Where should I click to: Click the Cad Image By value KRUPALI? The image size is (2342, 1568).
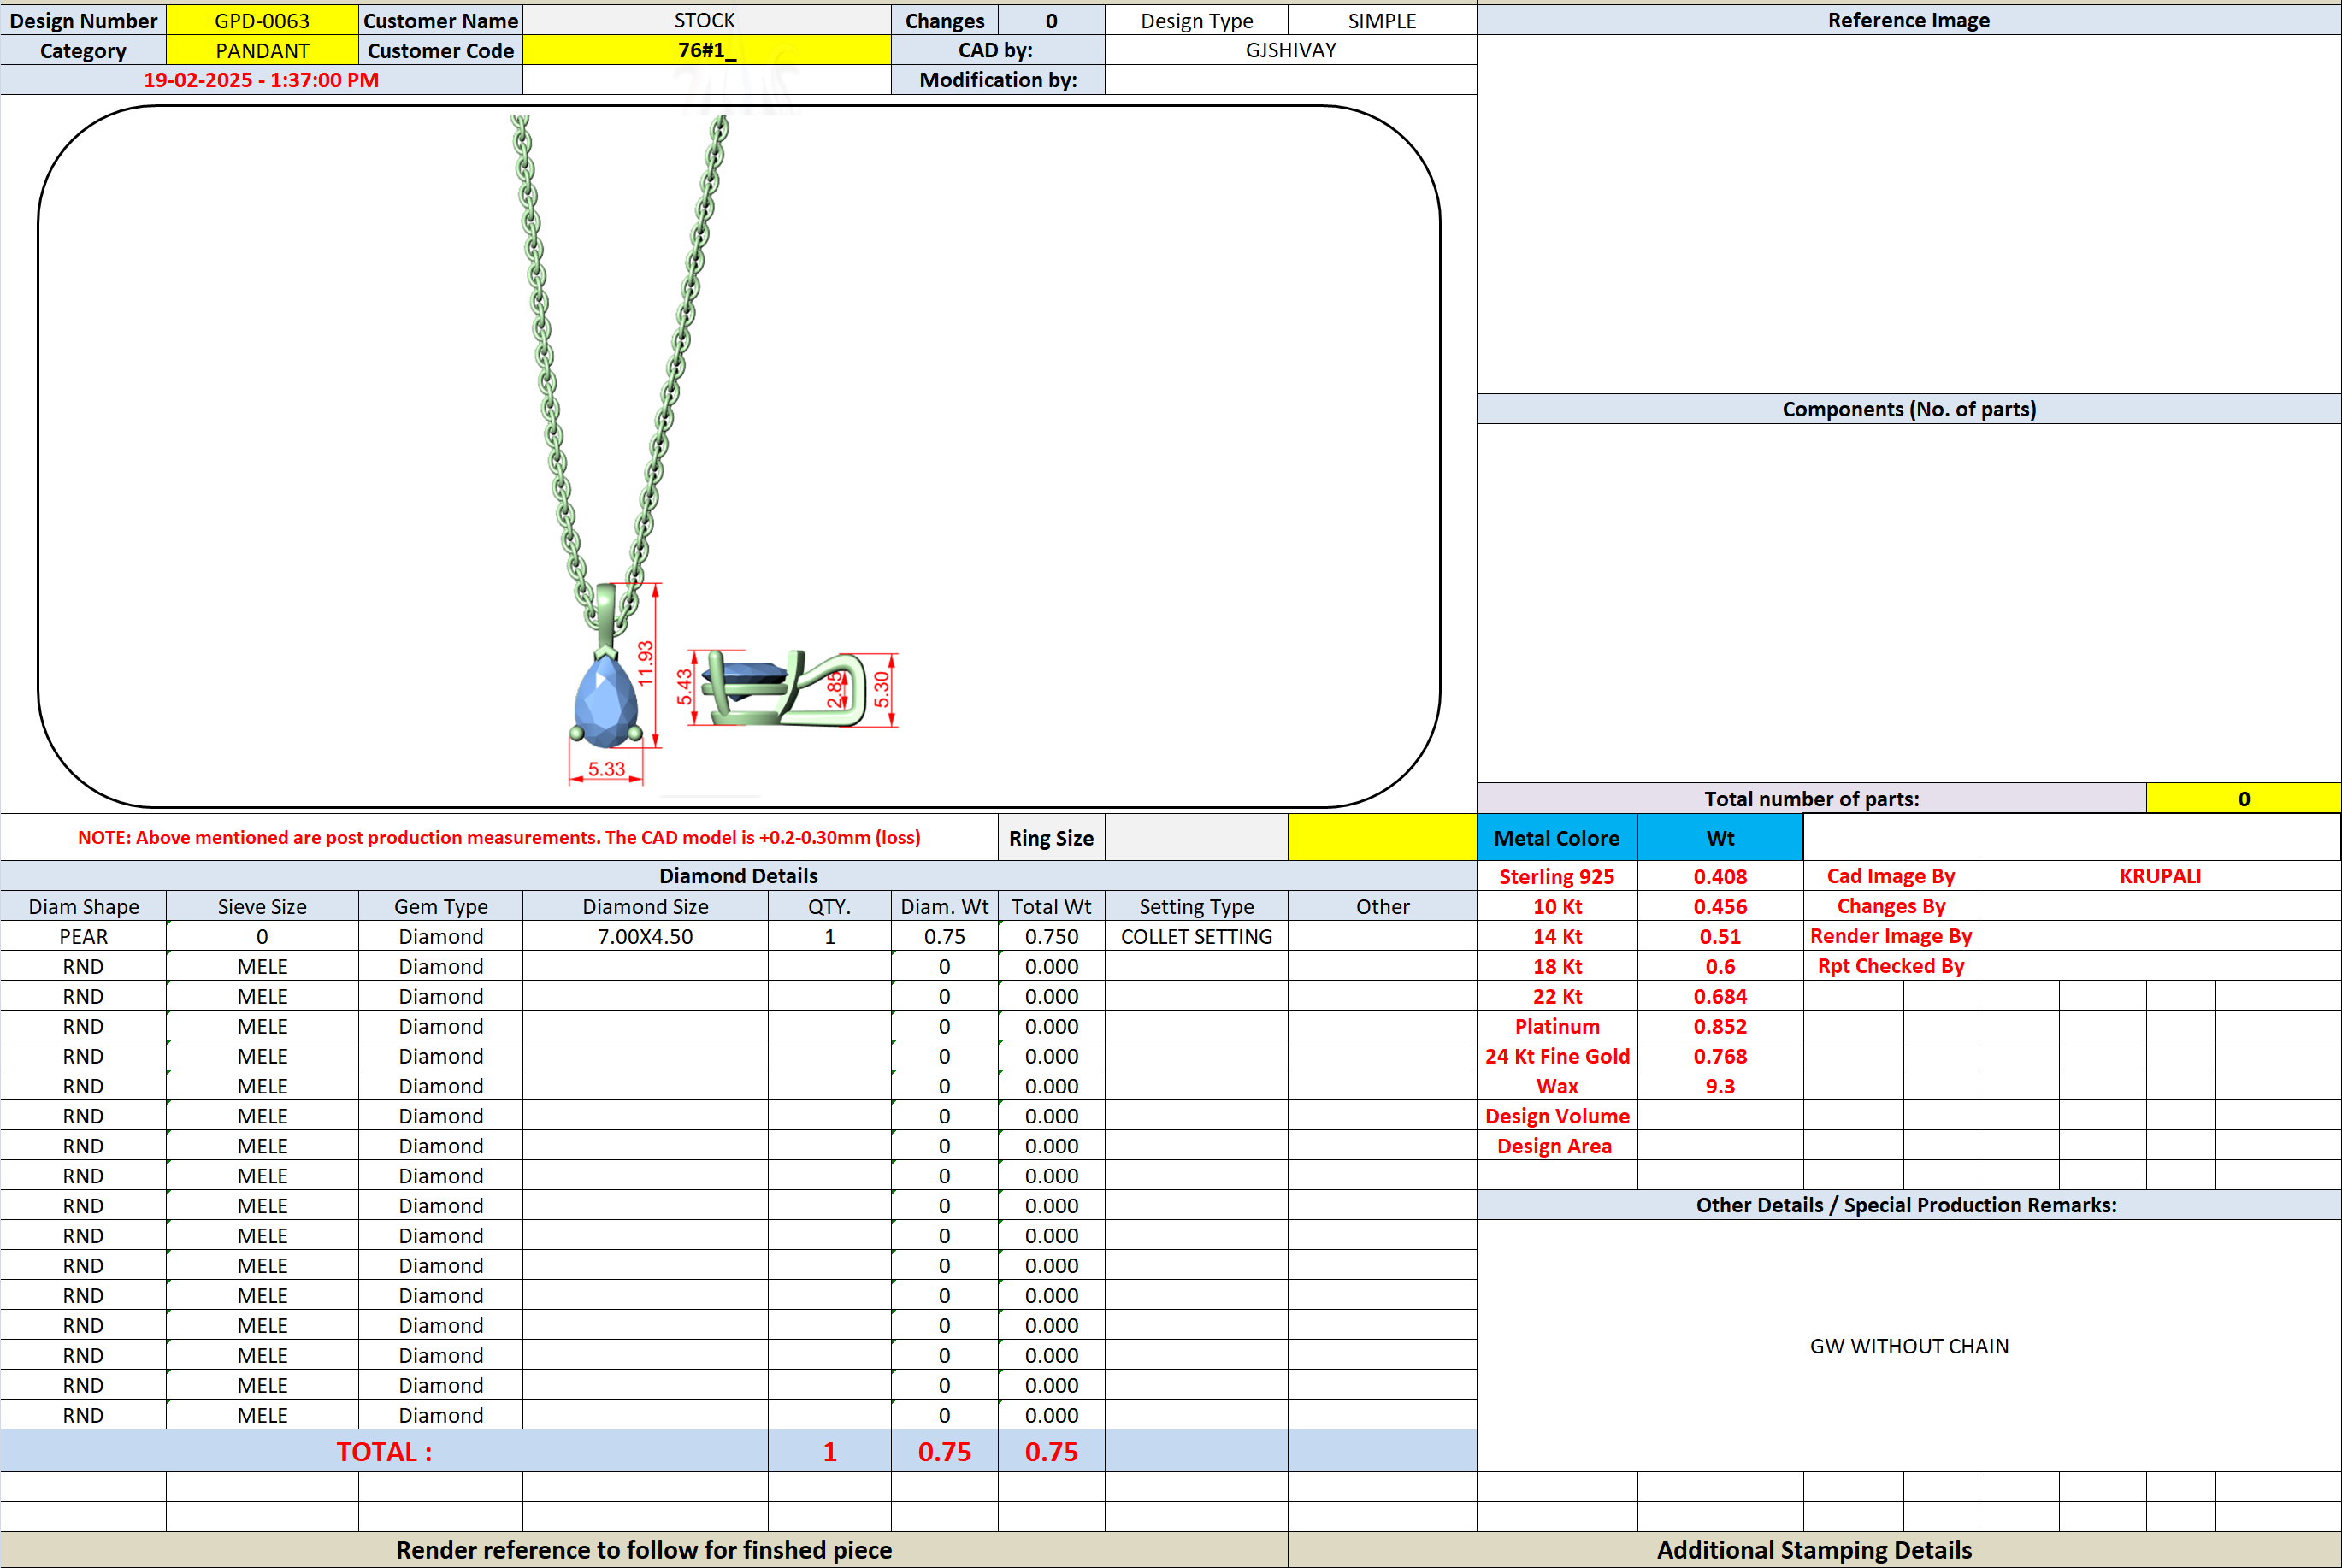[x=2160, y=876]
